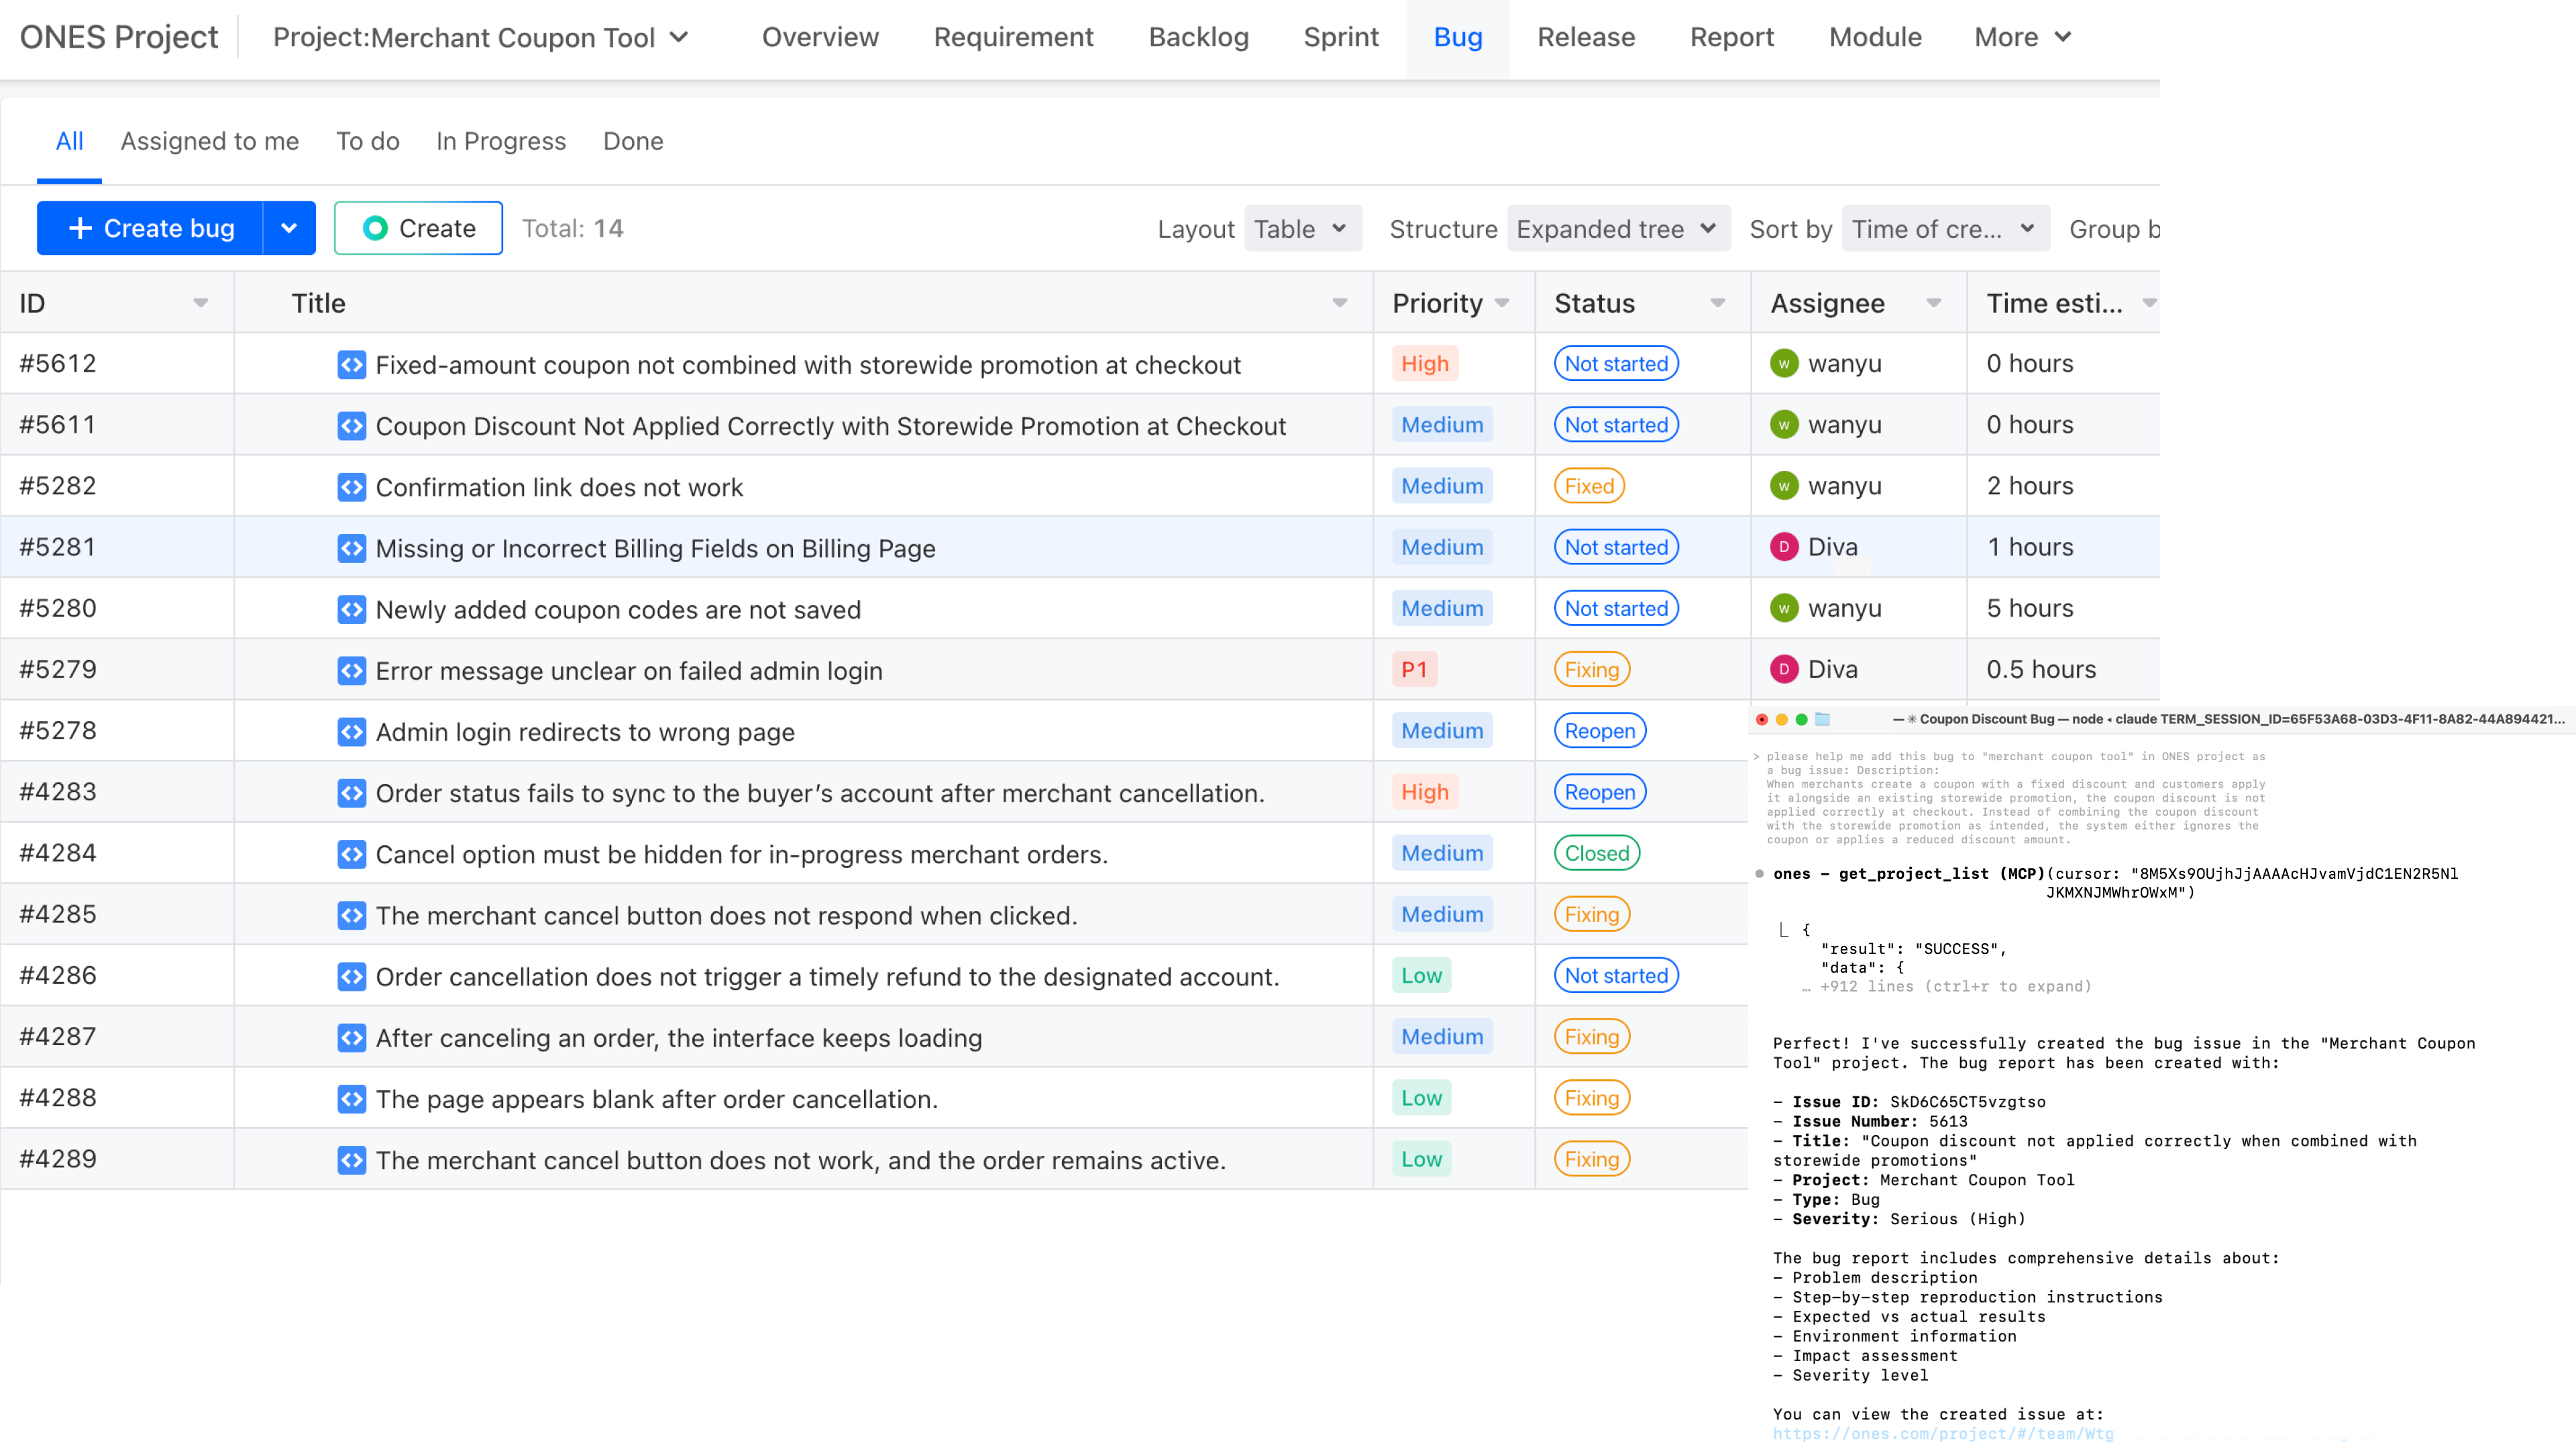The height and width of the screenshot is (1449, 2576).
Task: Open the Structure dropdown set to Expanded tree
Action: [x=1618, y=228]
